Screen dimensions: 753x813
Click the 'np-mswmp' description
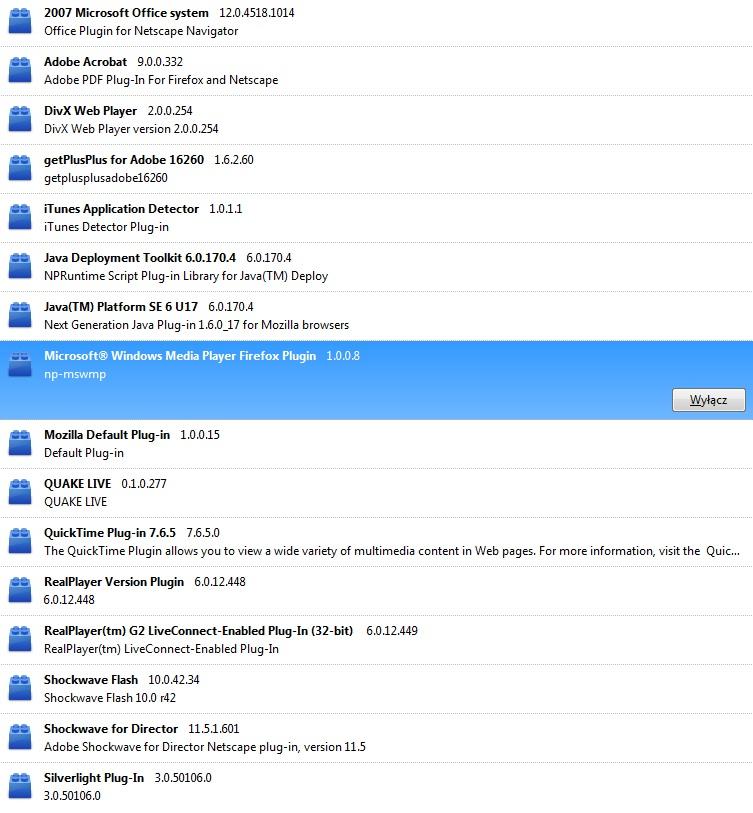pyautogui.click(x=75, y=374)
